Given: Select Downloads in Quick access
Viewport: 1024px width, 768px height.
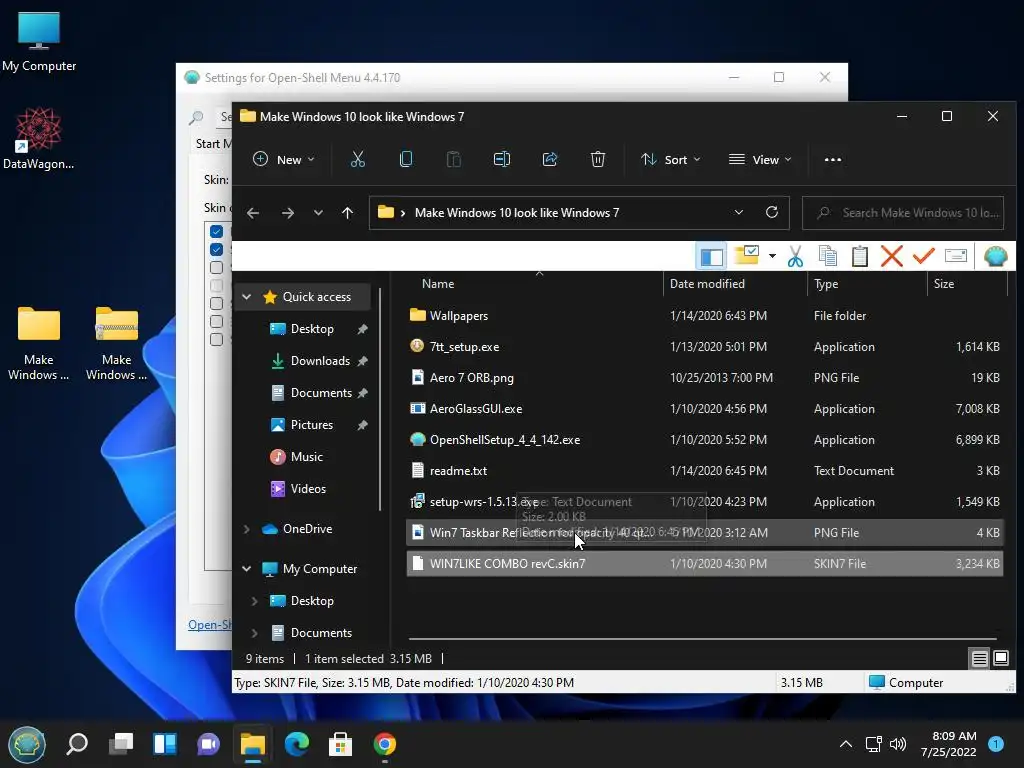Looking at the screenshot, I should point(320,360).
